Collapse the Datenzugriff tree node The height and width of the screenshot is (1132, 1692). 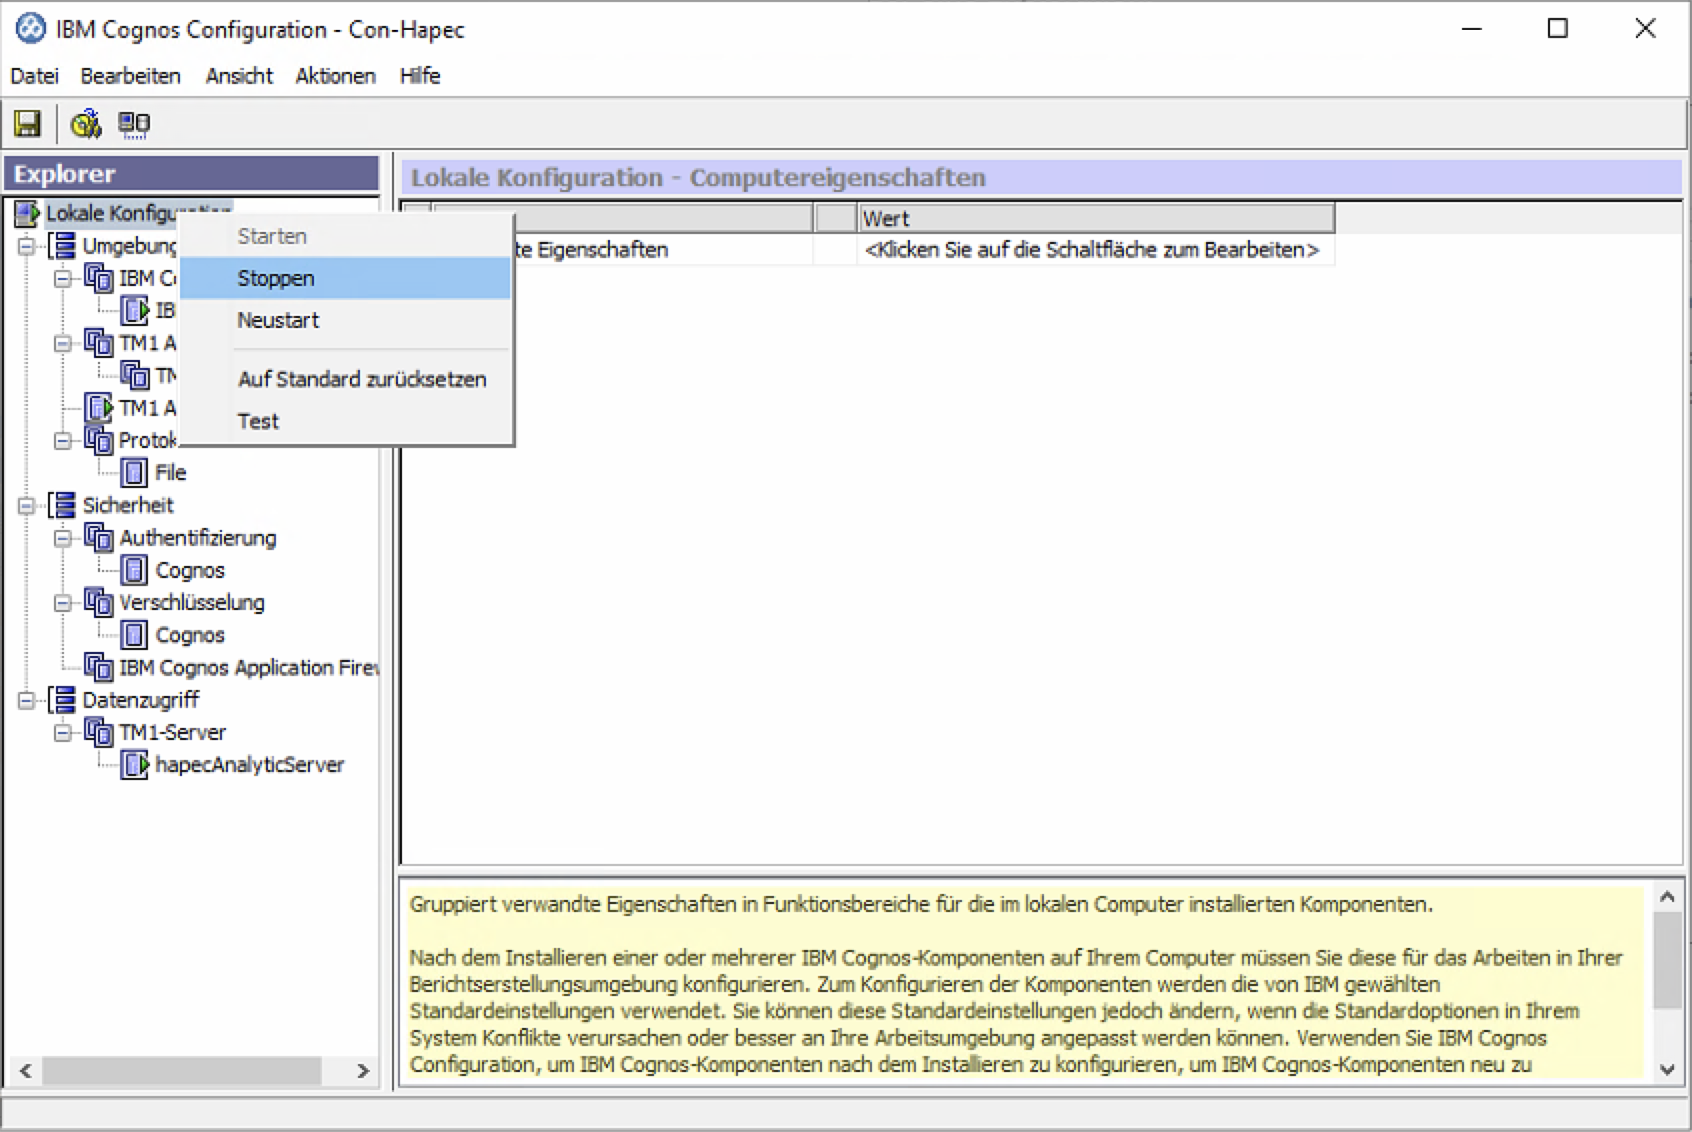(x=27, y=700)
